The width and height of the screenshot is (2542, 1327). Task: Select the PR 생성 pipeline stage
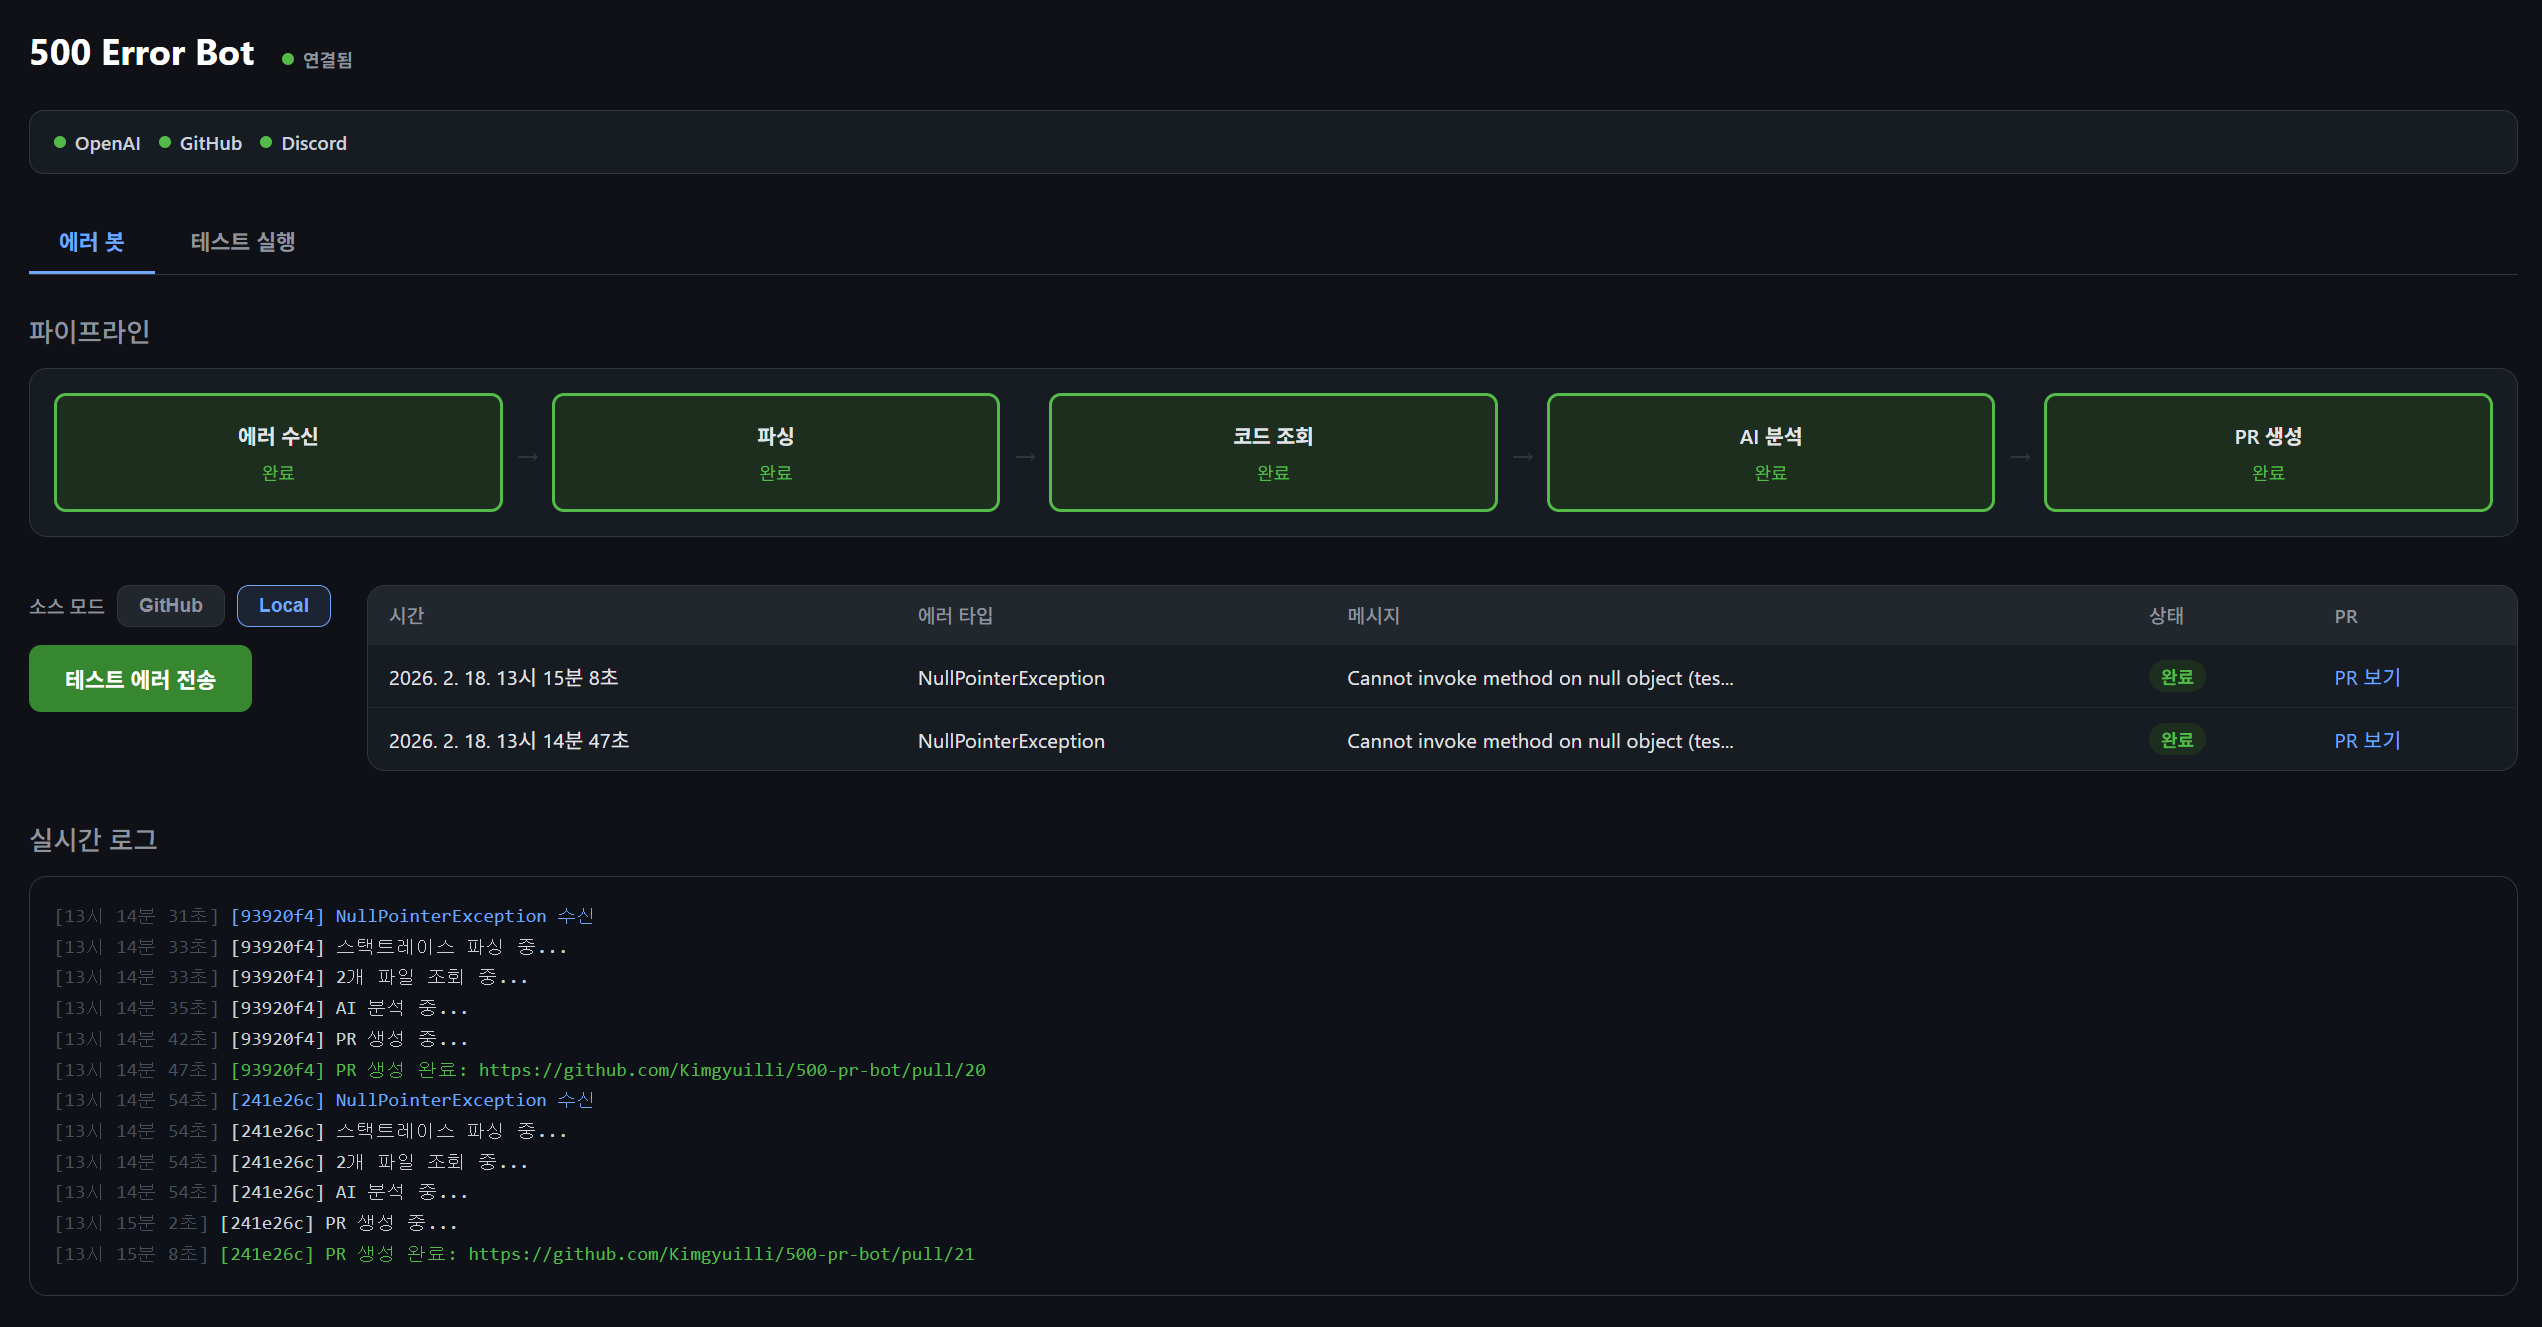[2267, 452]
